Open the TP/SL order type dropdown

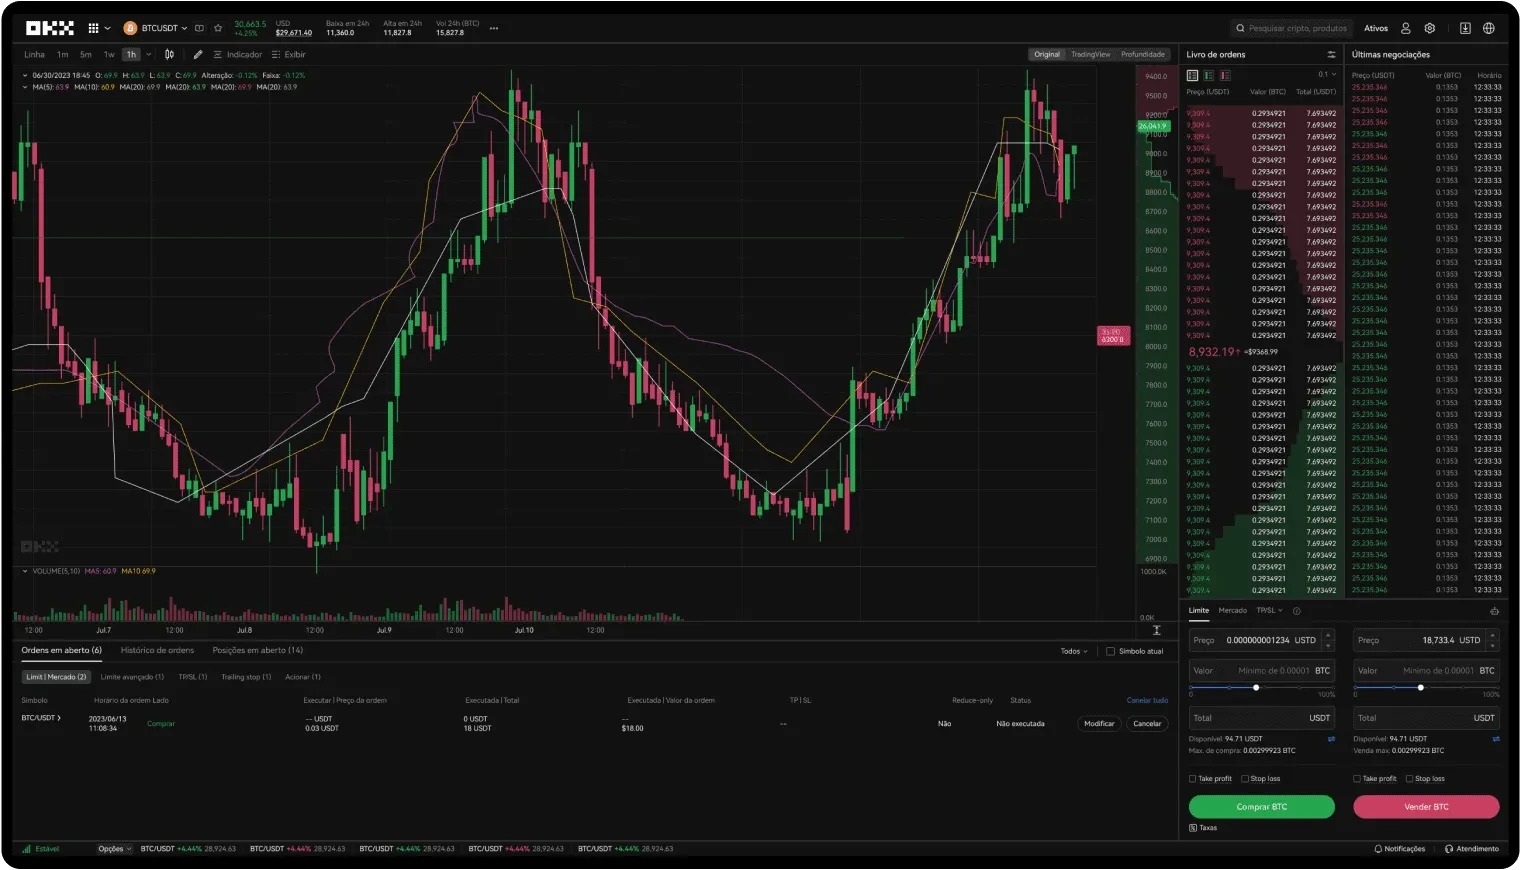point(1269,610)
